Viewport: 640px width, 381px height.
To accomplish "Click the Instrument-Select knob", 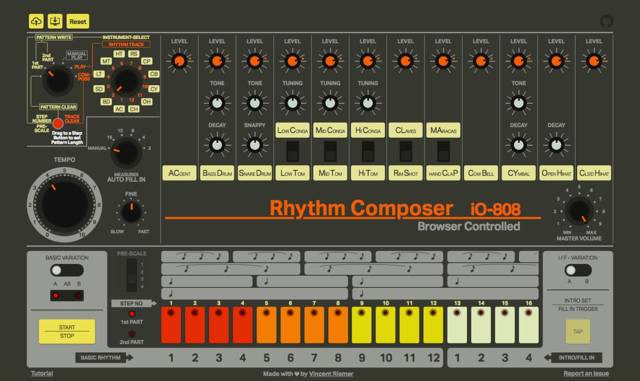I will [x=126, y=81].
